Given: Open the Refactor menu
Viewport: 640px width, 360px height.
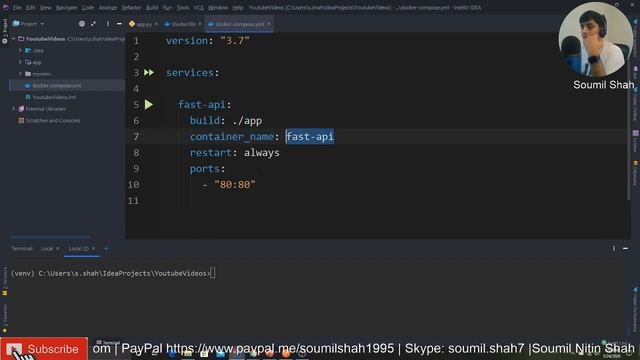Looking at the screenshot, I should click(131, 7).
